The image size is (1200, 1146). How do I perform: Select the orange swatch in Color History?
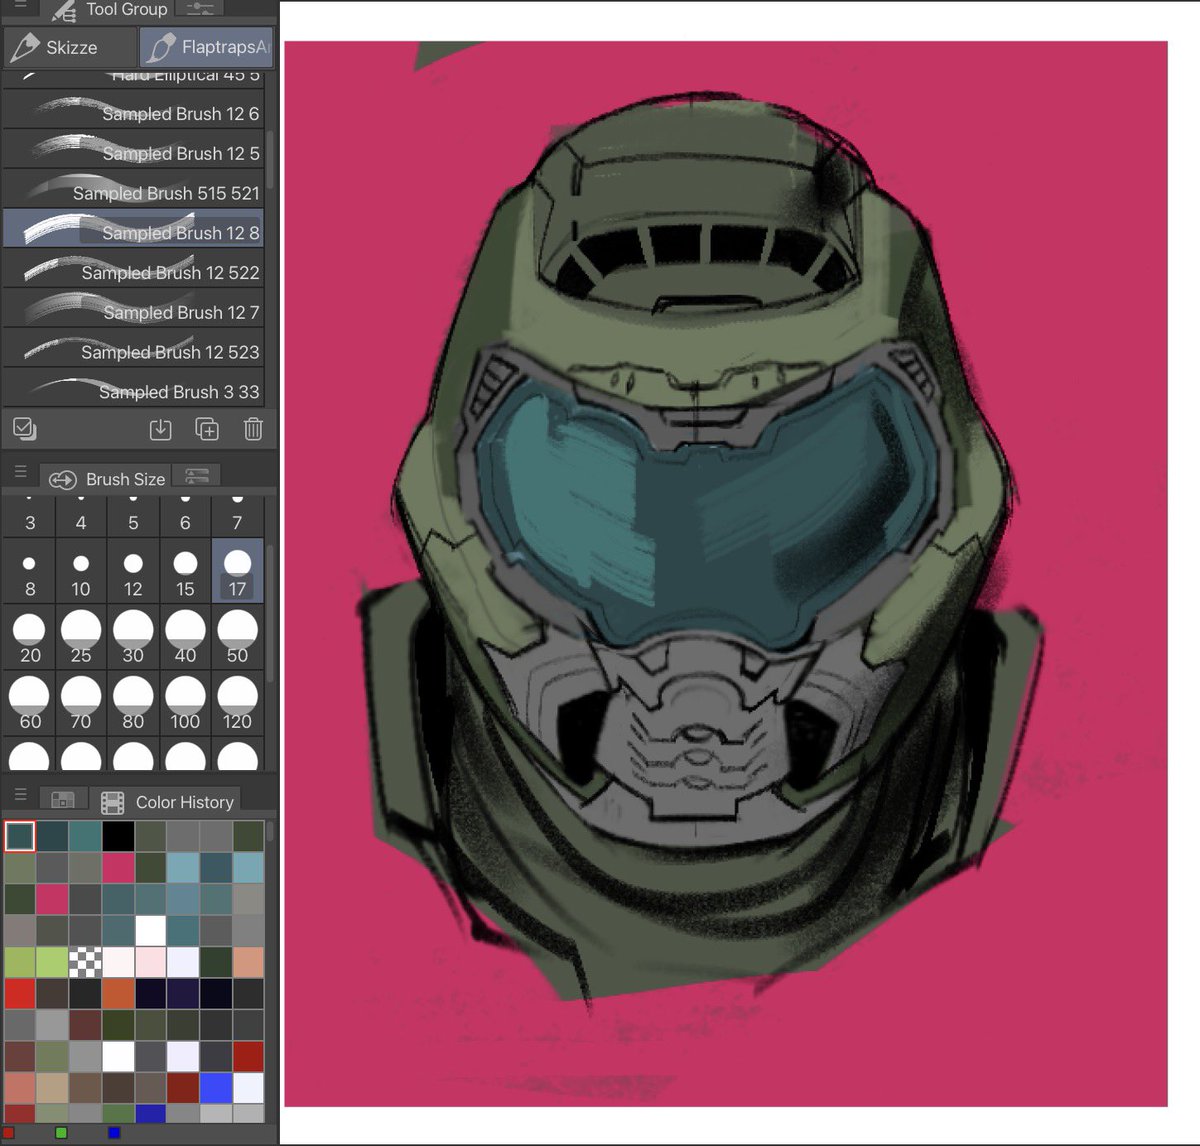[118, 993]
